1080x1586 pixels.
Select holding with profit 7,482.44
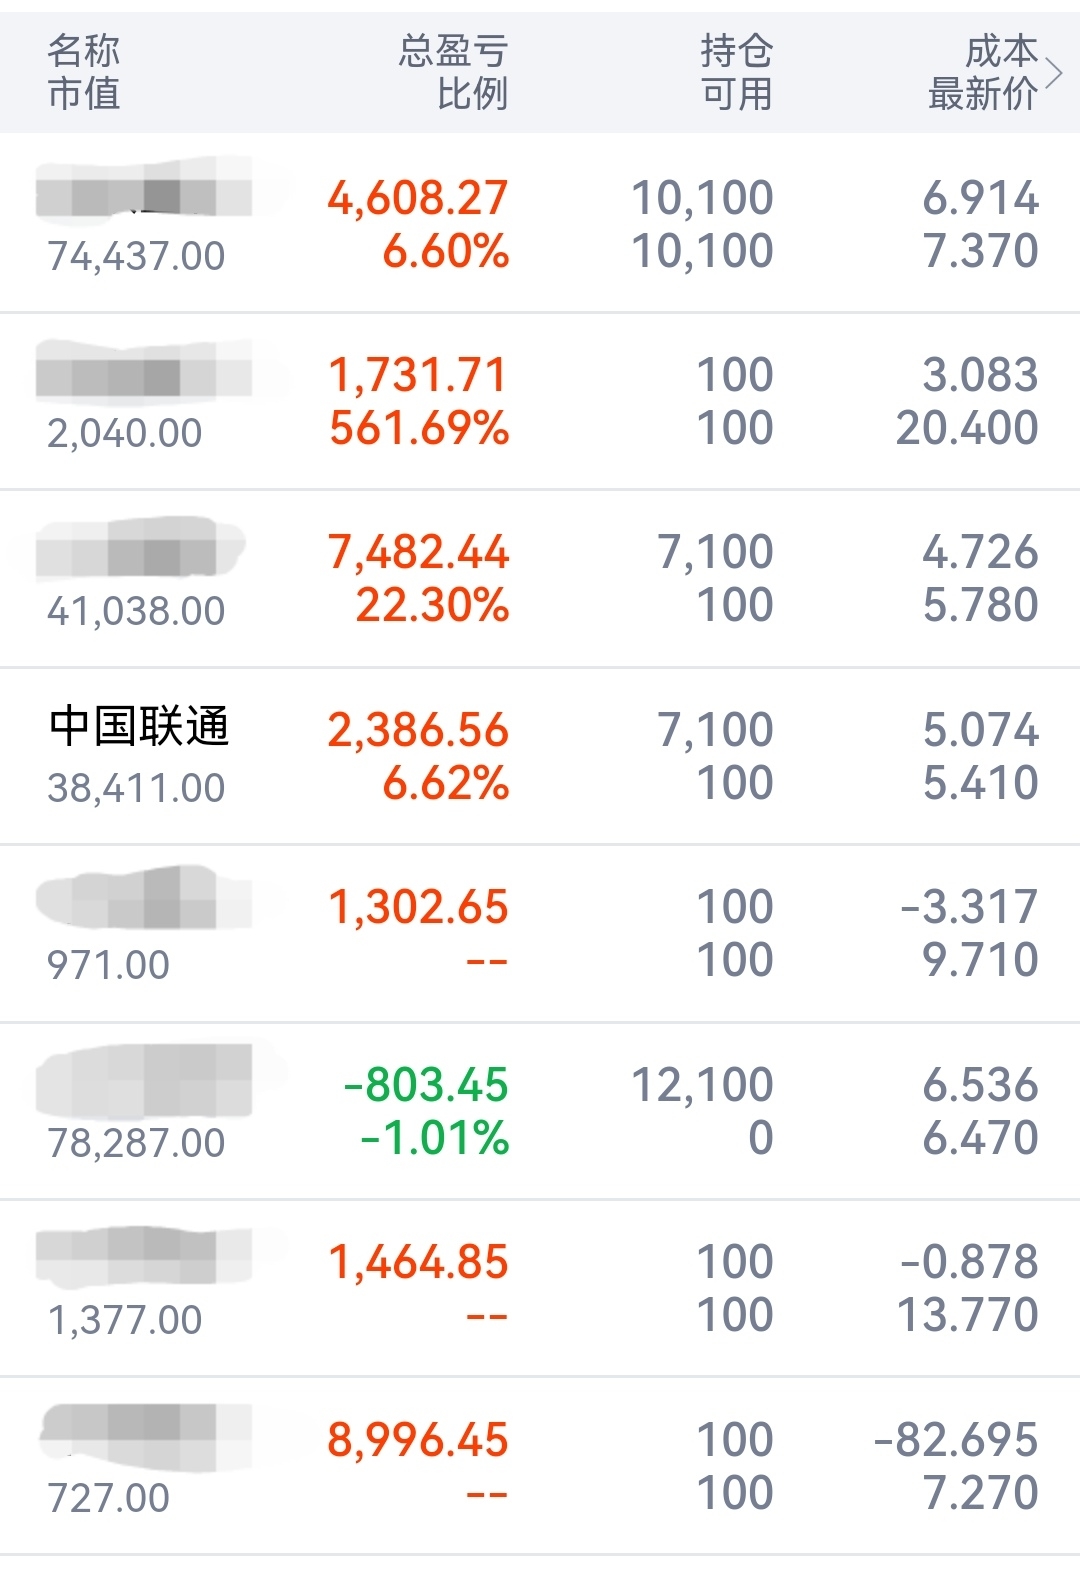coord(540,578)
